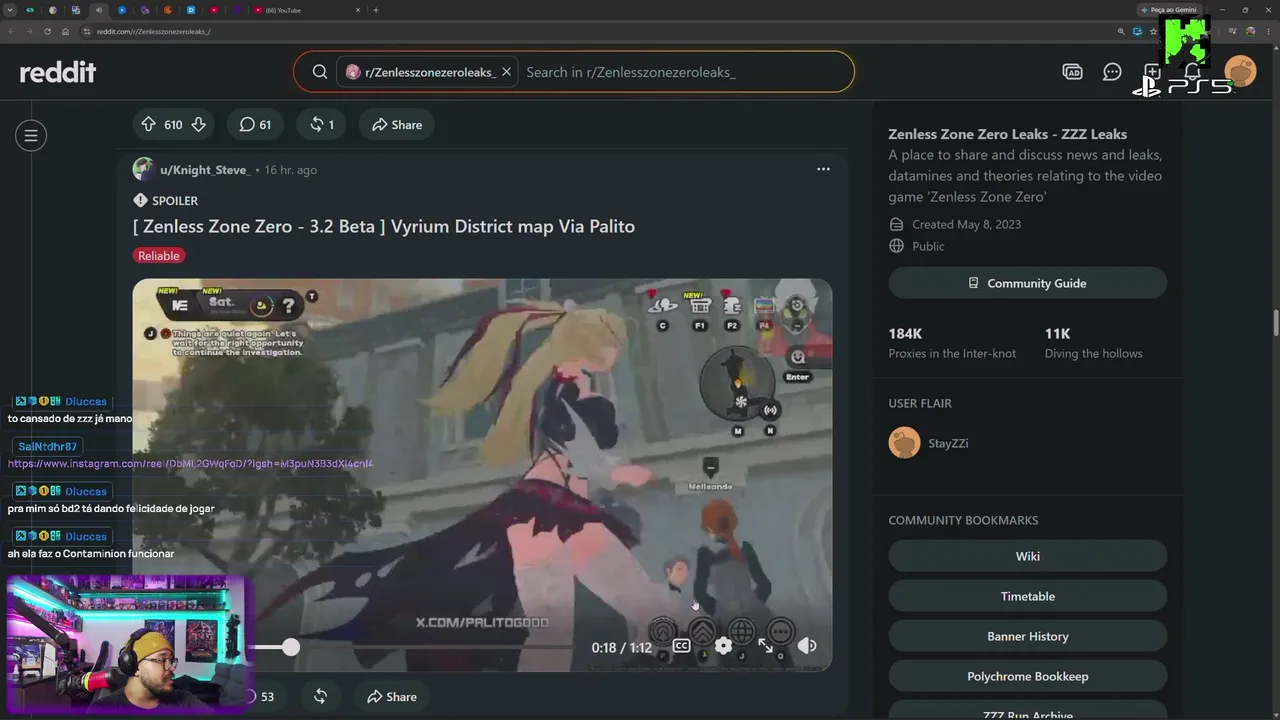Click the page scrollbar up arrow

coord(1275,48)
